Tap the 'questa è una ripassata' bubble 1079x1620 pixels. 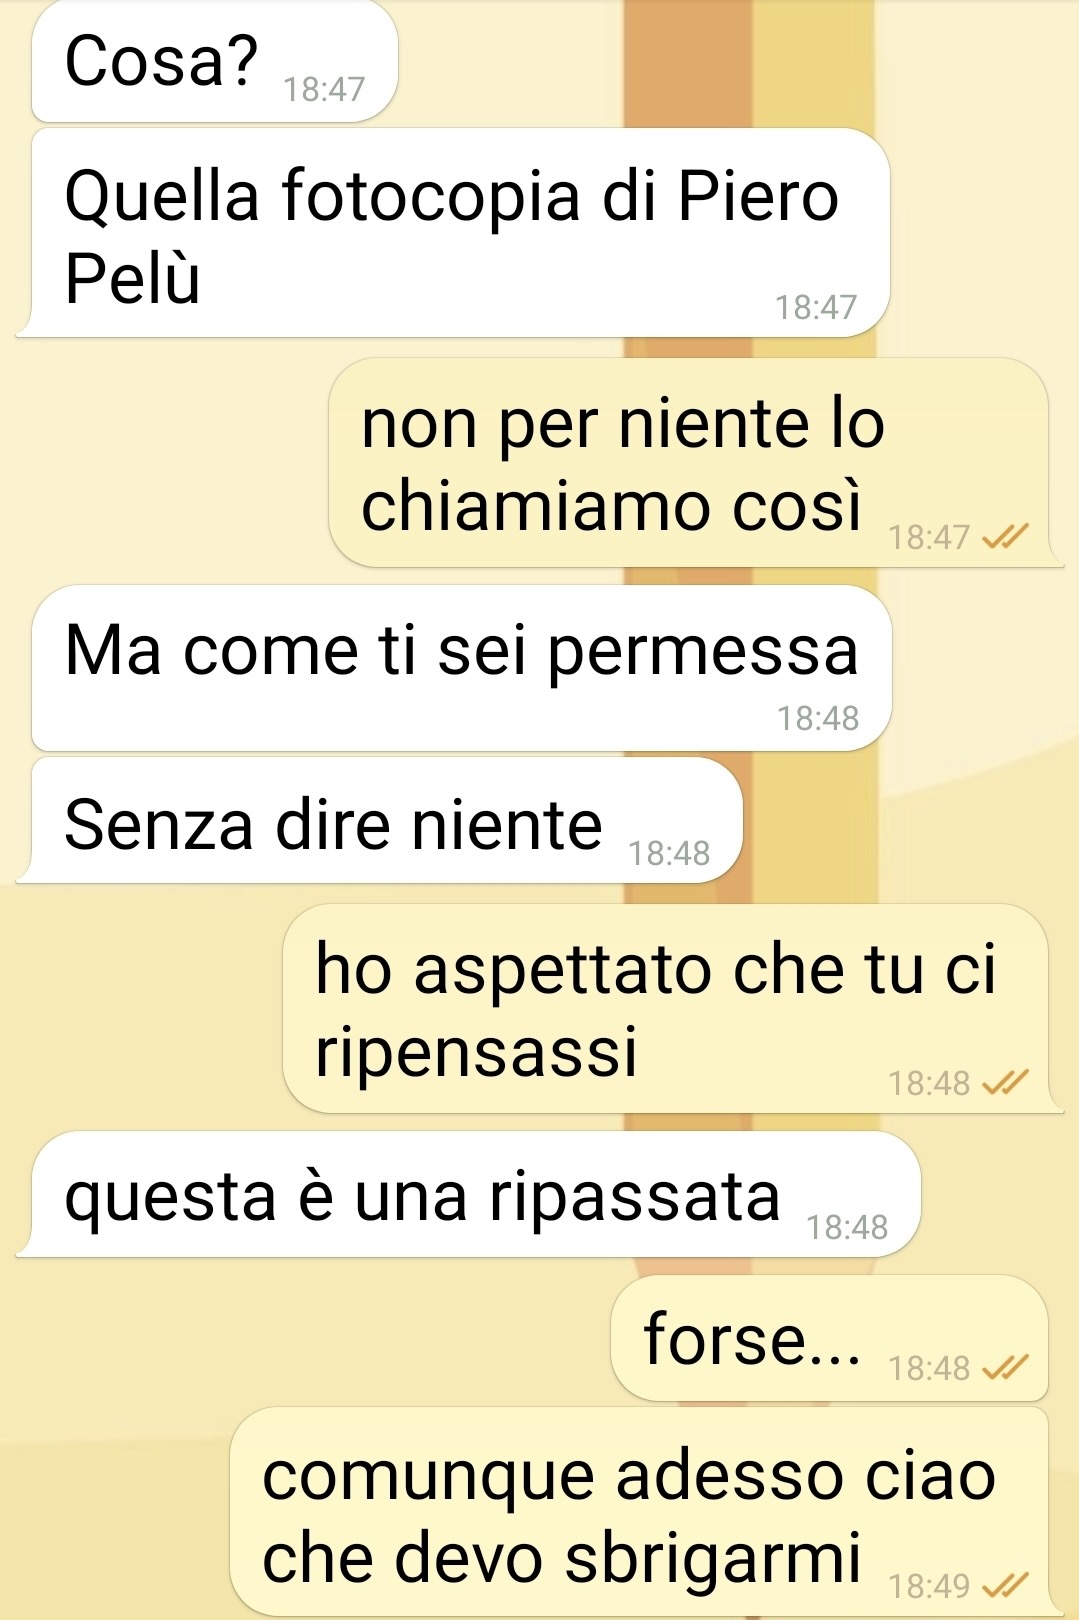pos(468,1194)
